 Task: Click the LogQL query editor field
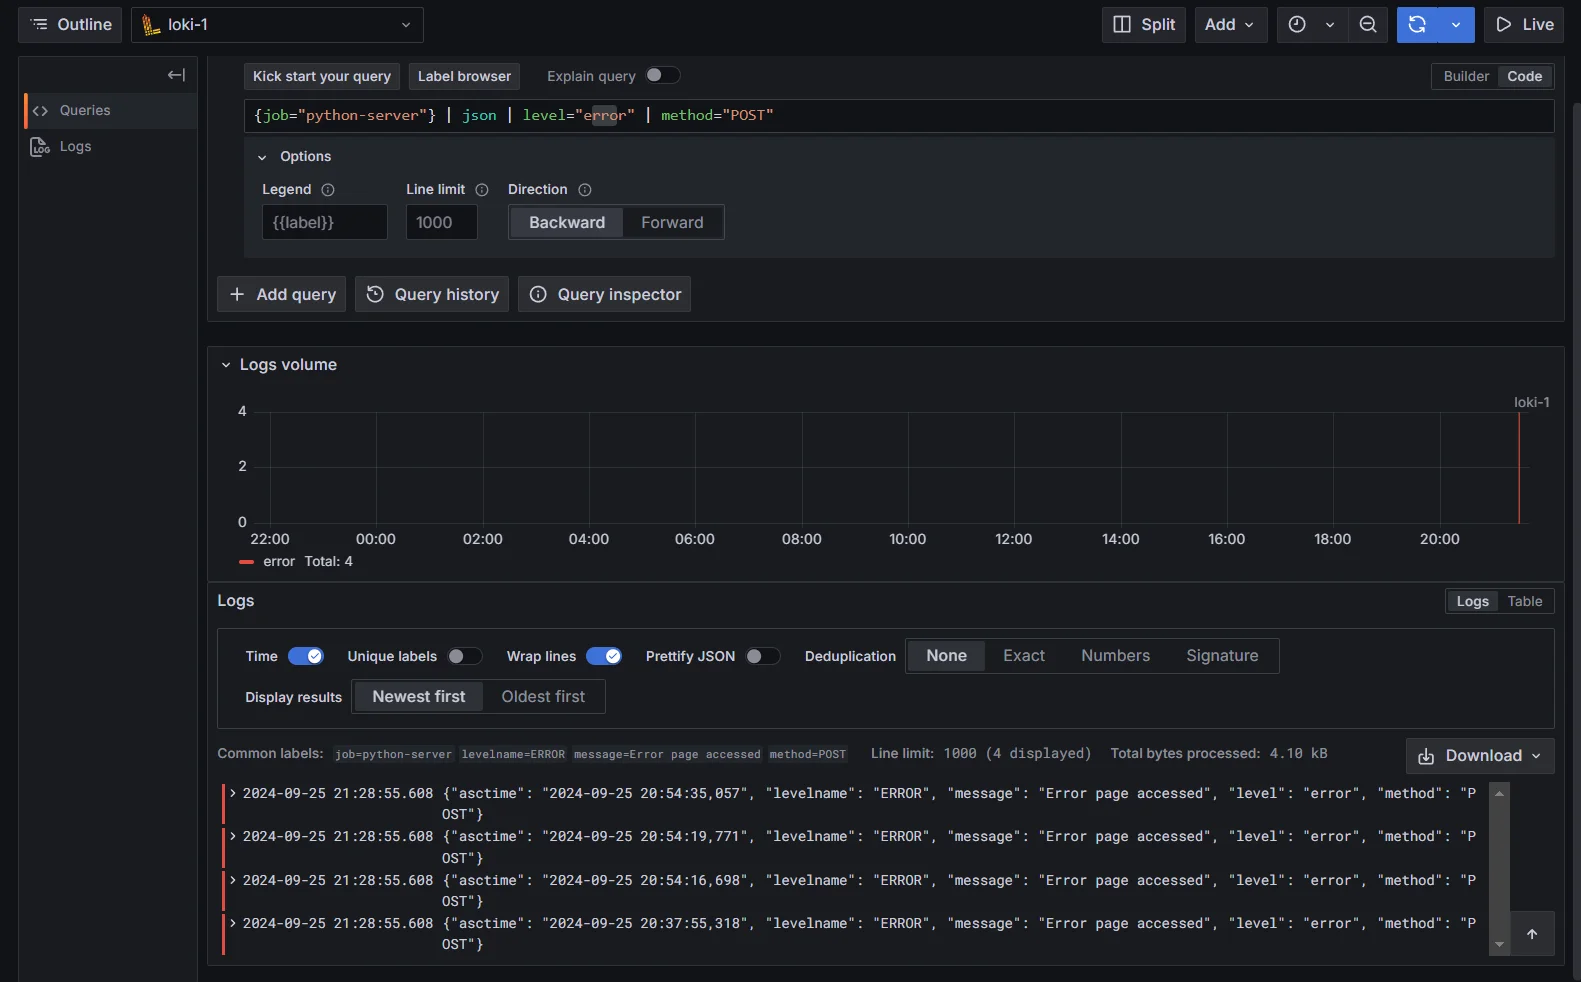coord(899,116)
